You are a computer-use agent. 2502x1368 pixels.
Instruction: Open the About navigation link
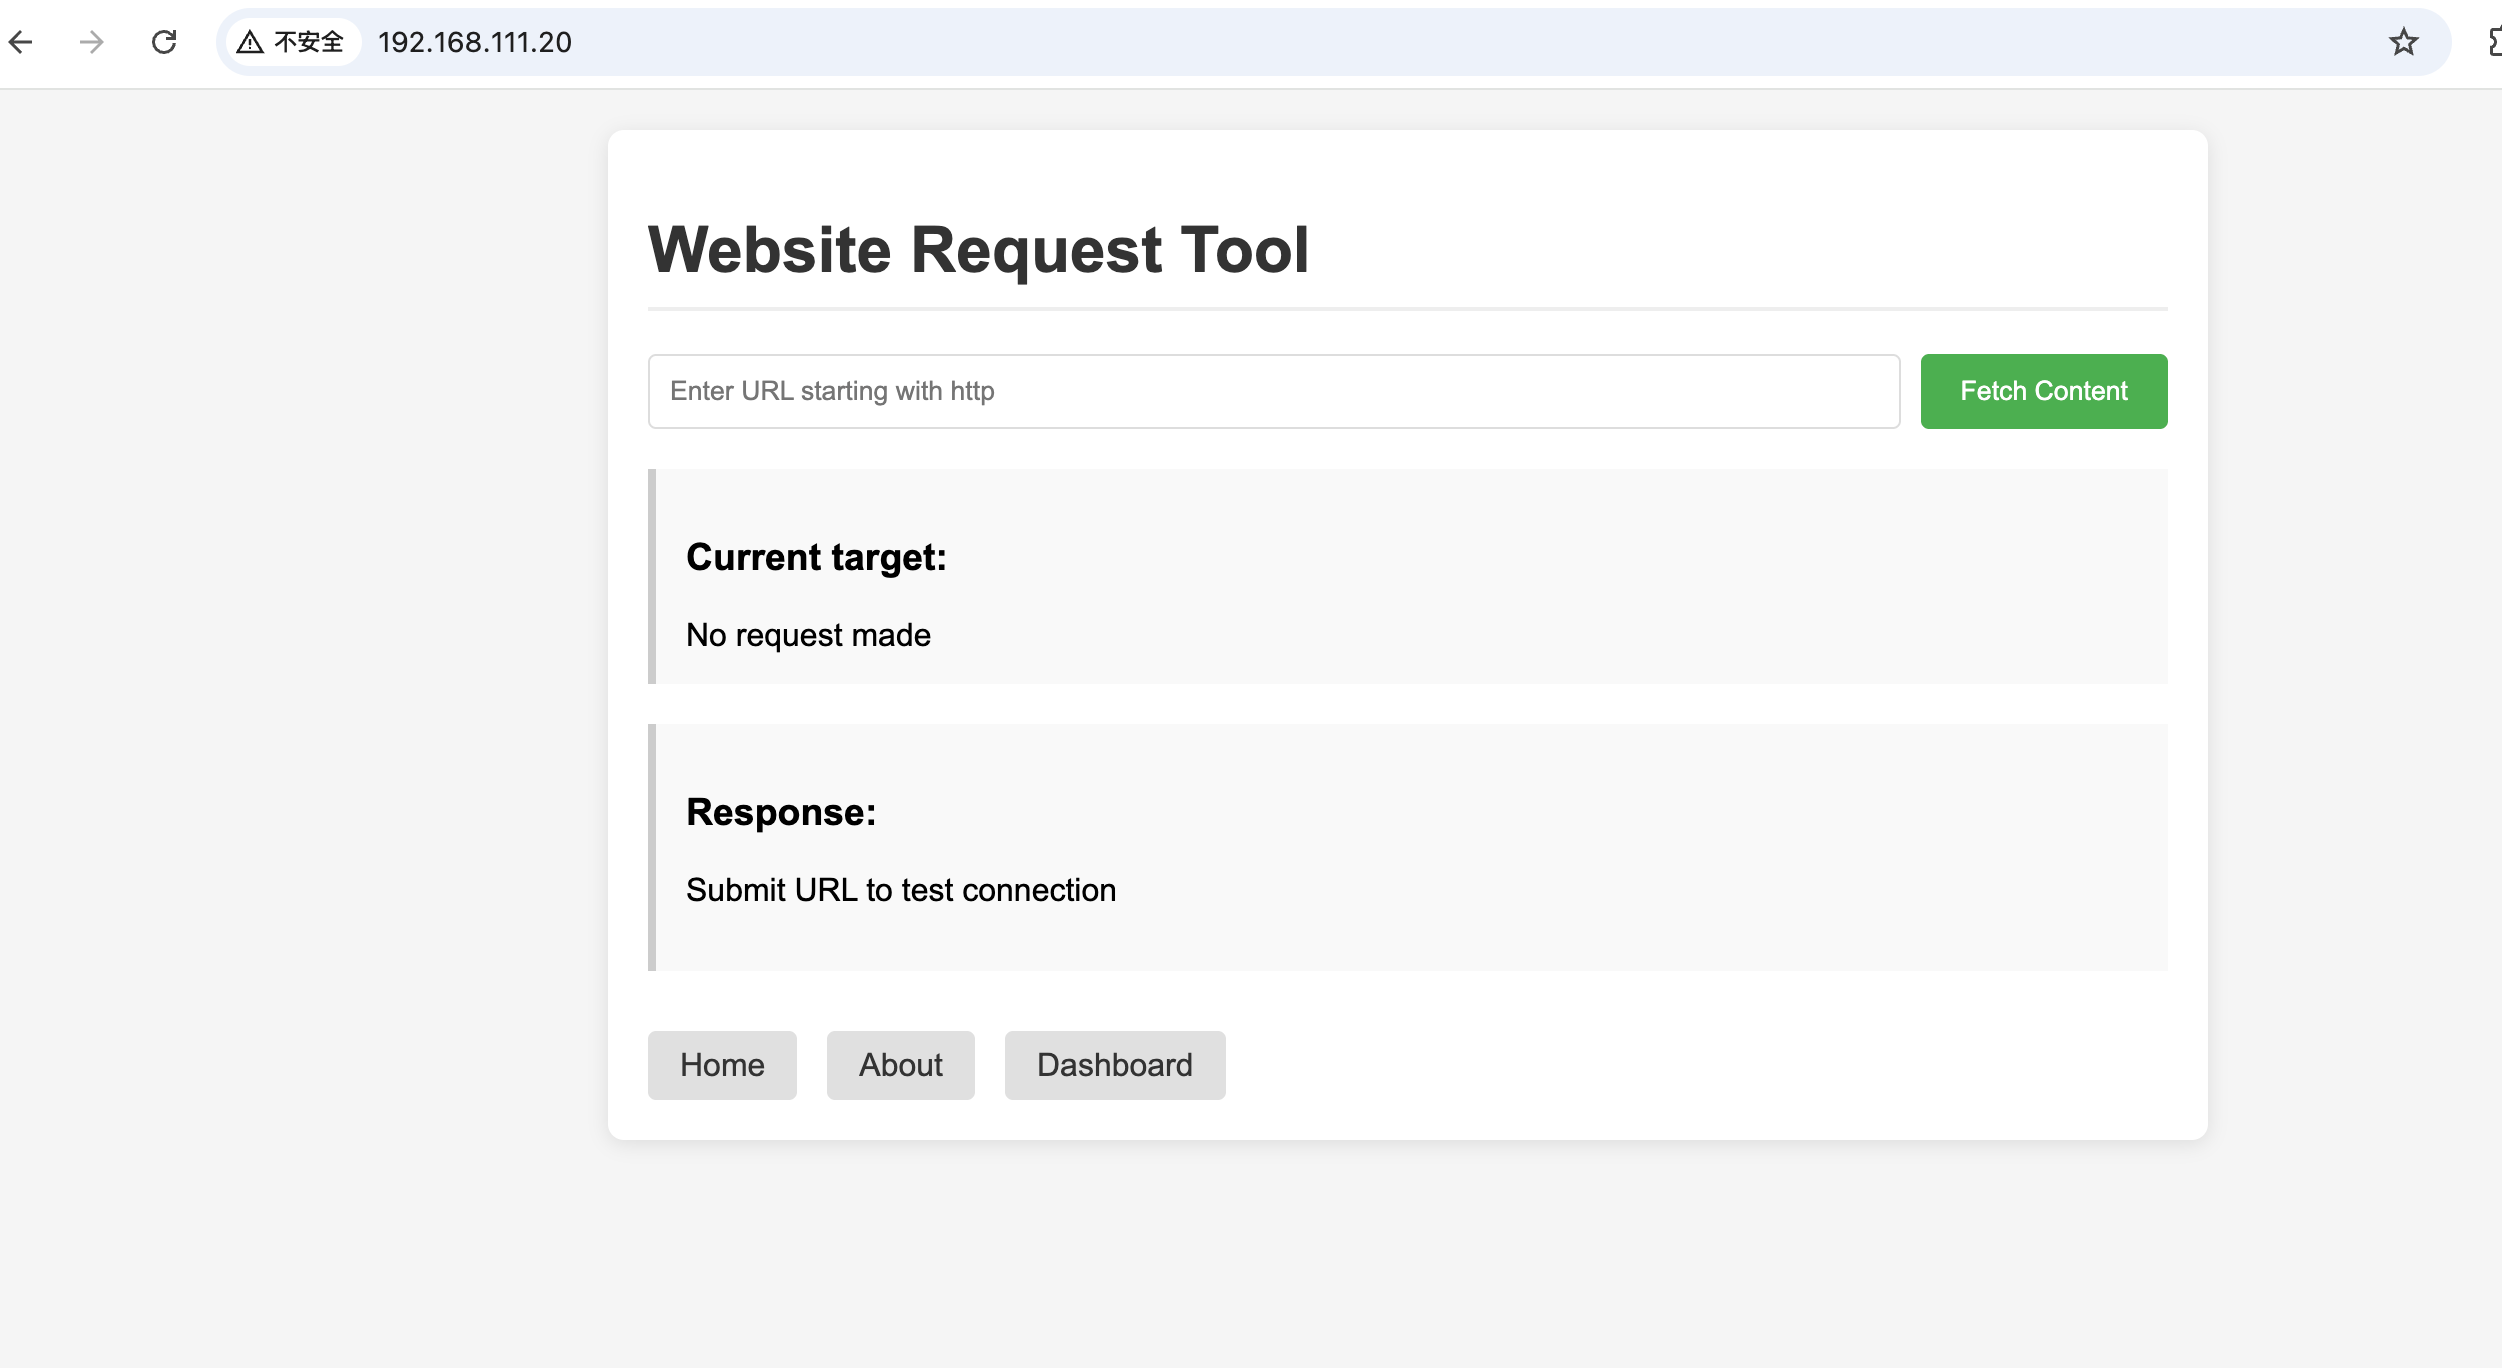pos(900,1065)
